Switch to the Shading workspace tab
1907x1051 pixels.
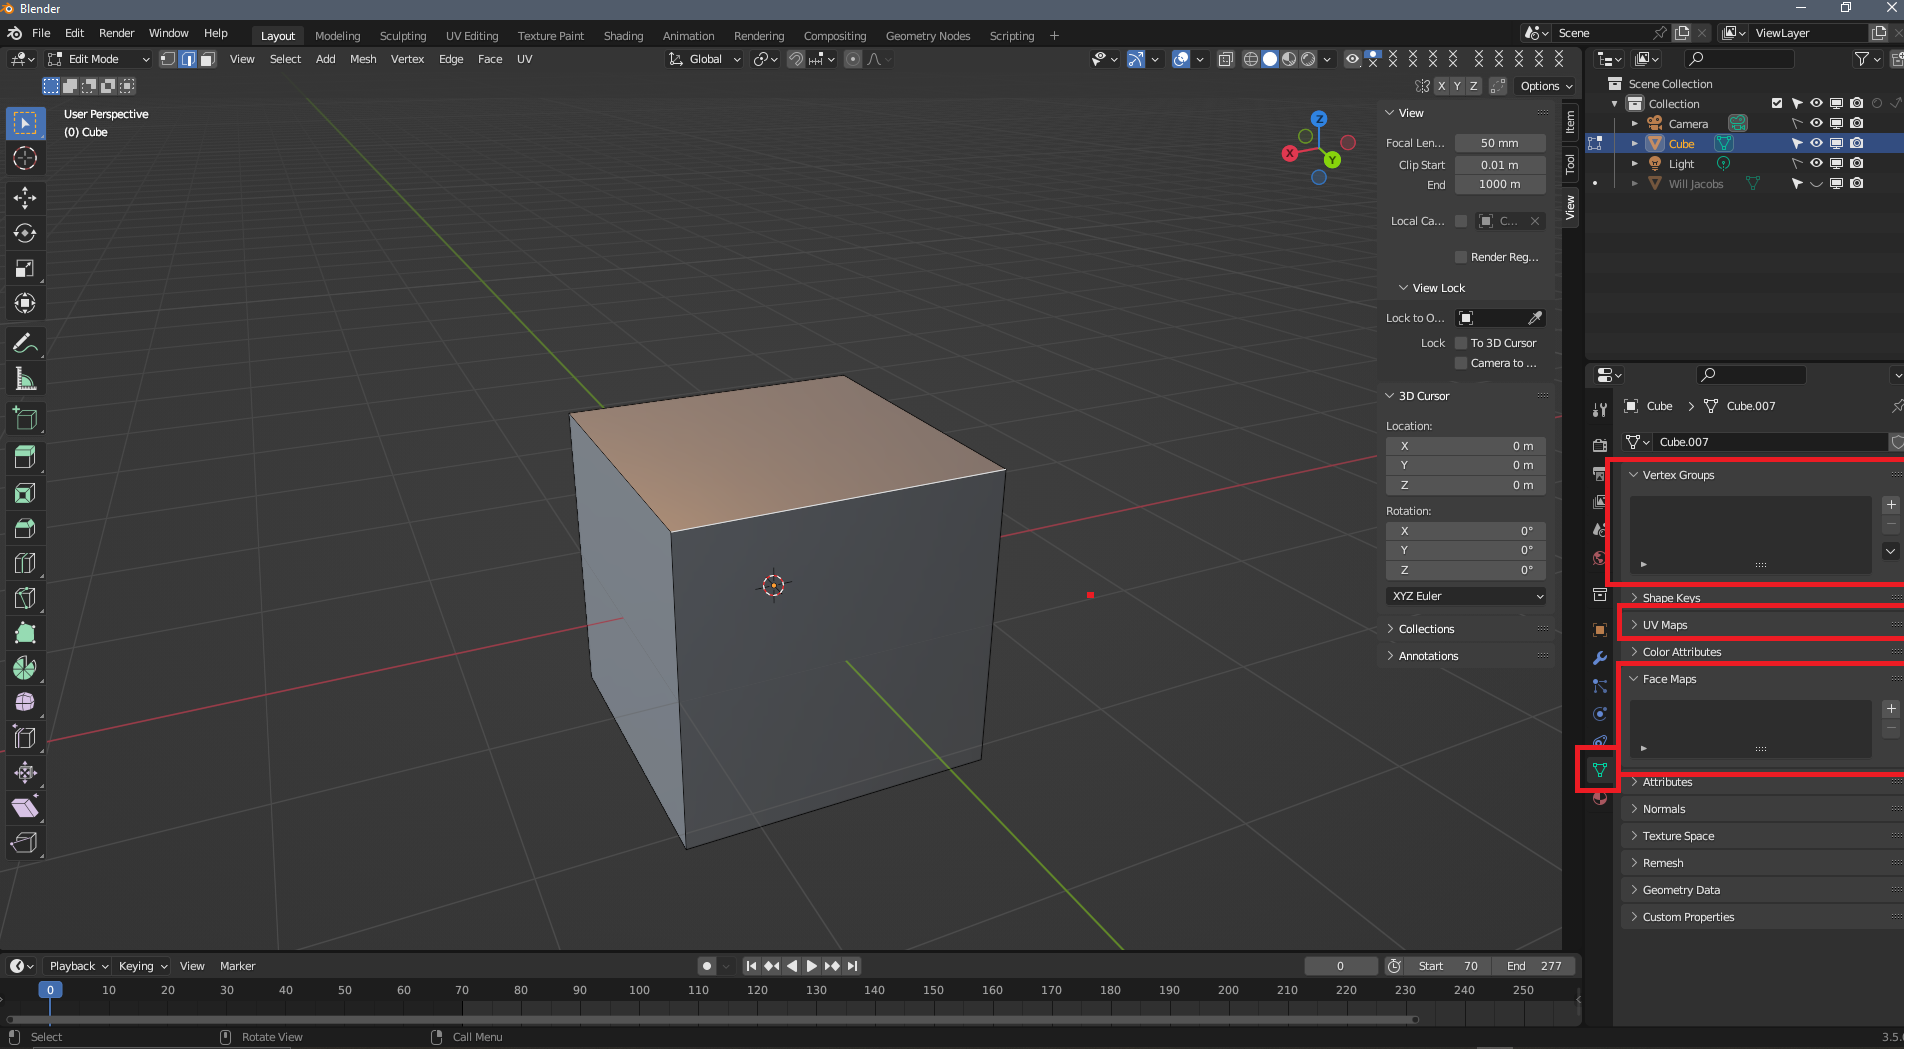point(623,36)
